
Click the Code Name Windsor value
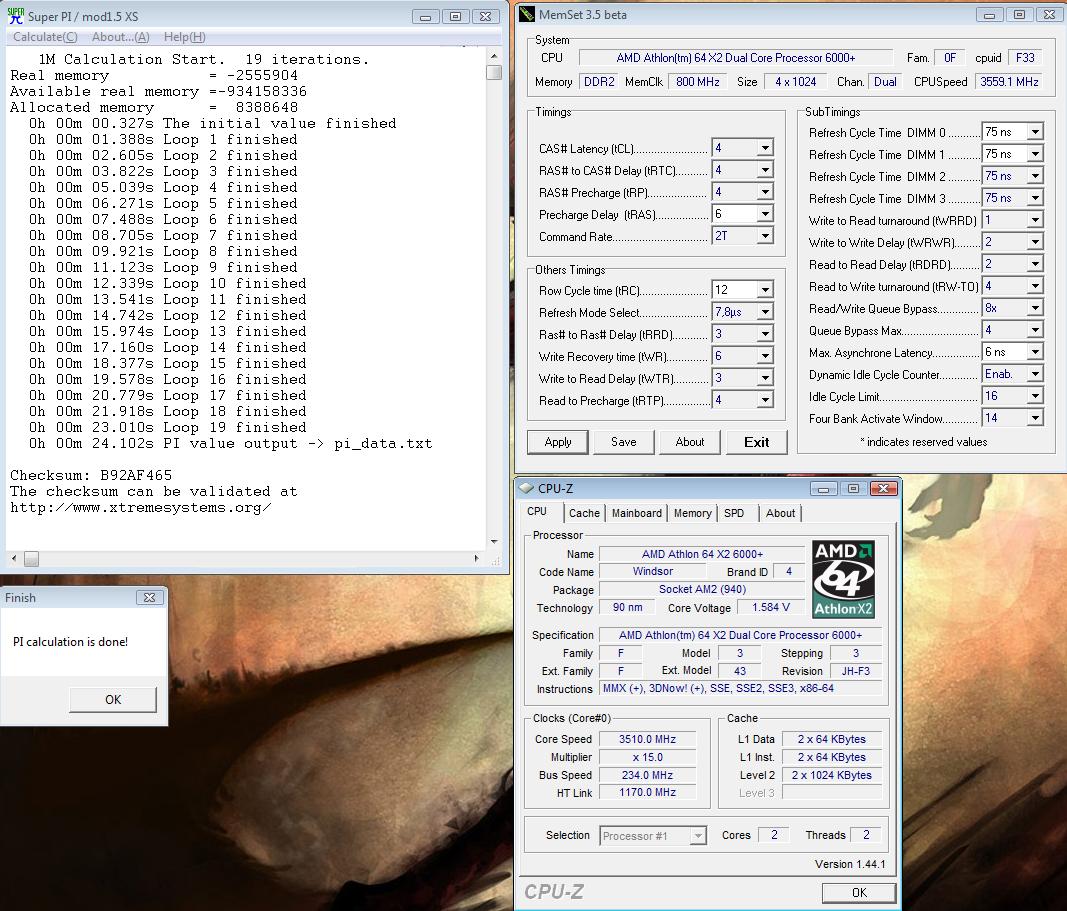click(653, 572)
